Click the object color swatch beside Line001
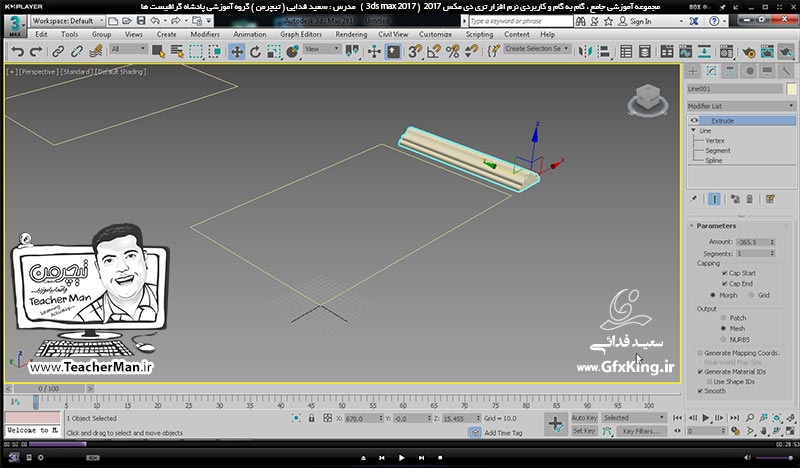Viewport: 800px width, 468px height. [x=791, y=89]
